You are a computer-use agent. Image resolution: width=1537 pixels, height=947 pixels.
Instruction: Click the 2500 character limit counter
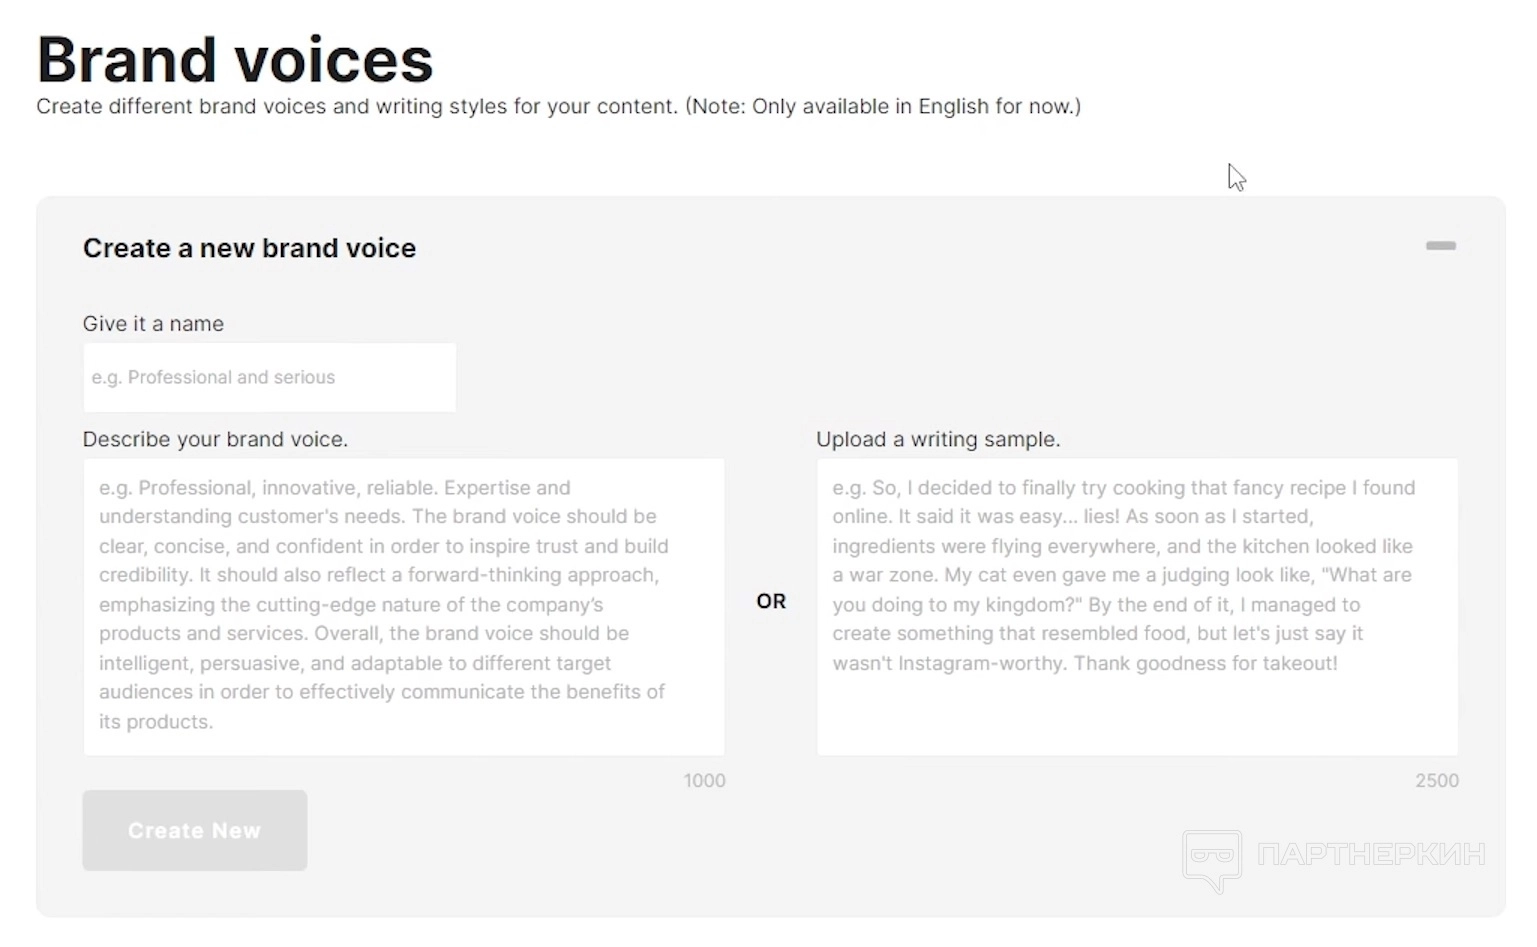click(1436, 781)
